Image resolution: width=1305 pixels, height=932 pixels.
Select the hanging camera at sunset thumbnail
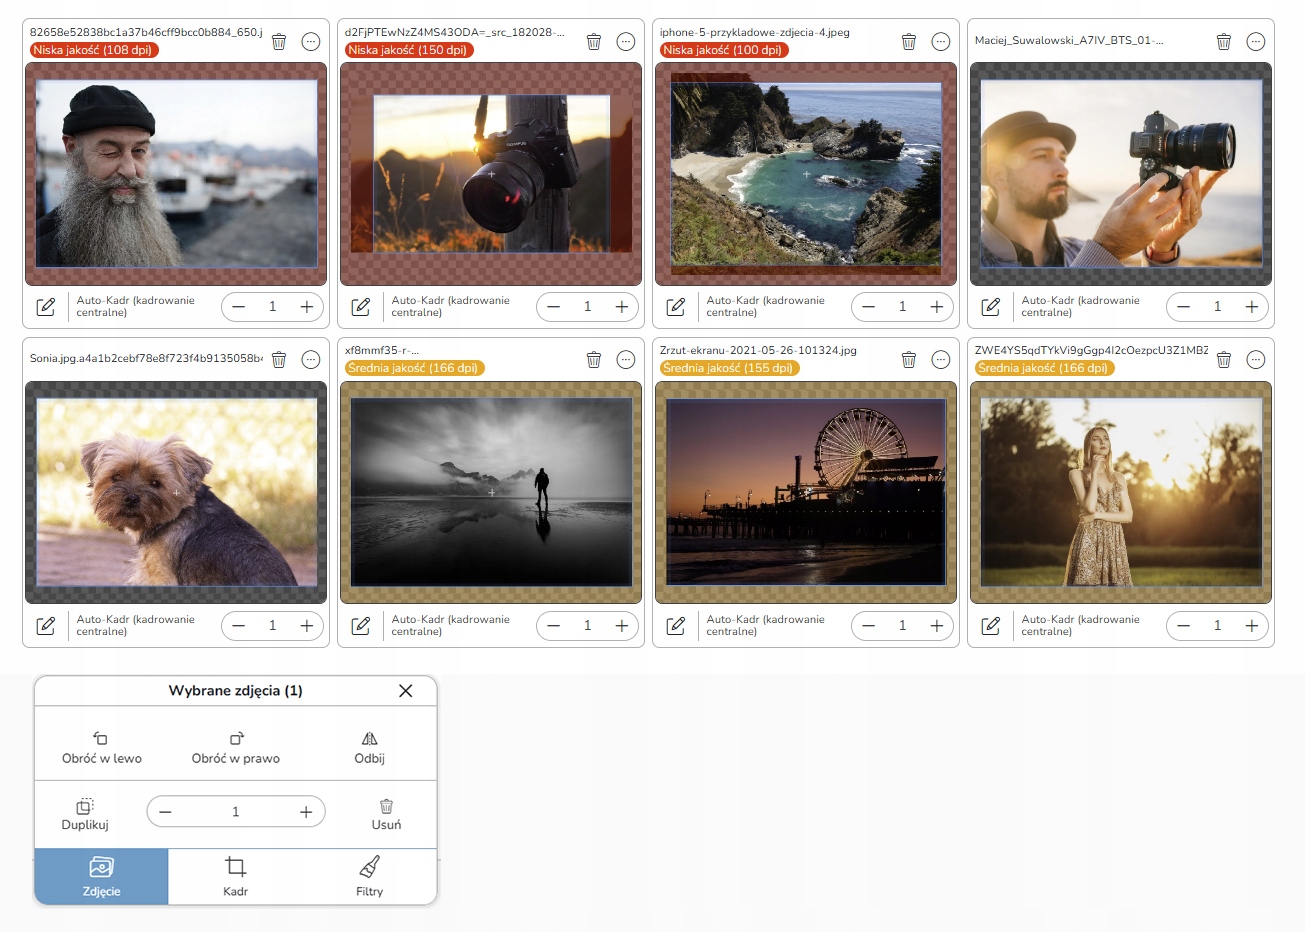pos(491,174)
